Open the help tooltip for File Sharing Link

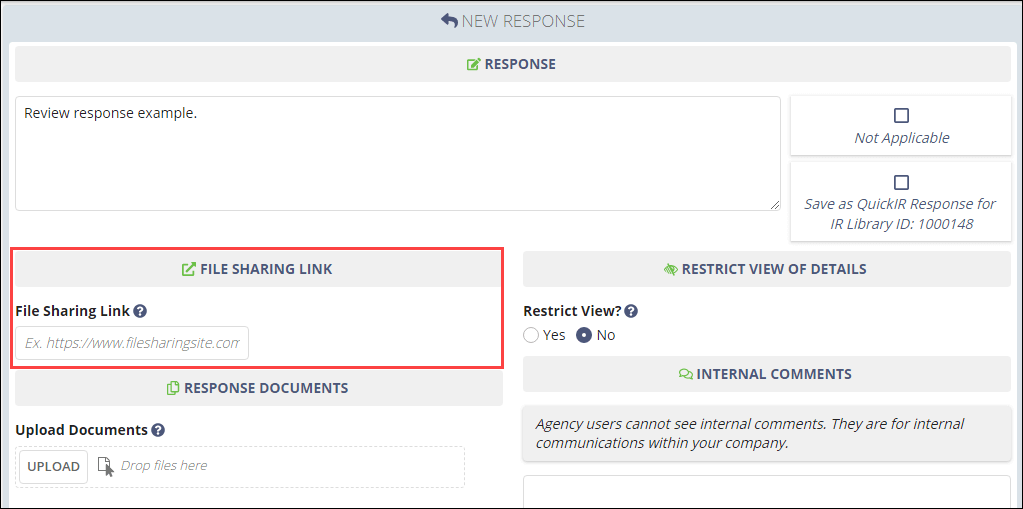pyautogui.click(x=140, y=311)
